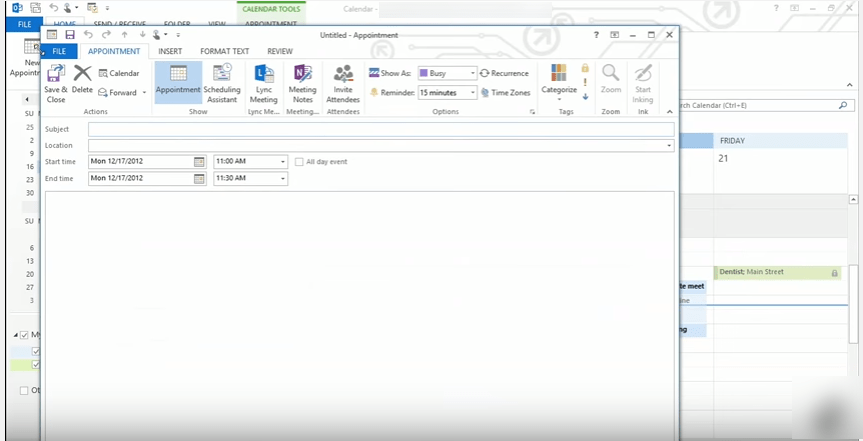
Task: Expand the Location field dropdown arrow
Action: (669, 146)
